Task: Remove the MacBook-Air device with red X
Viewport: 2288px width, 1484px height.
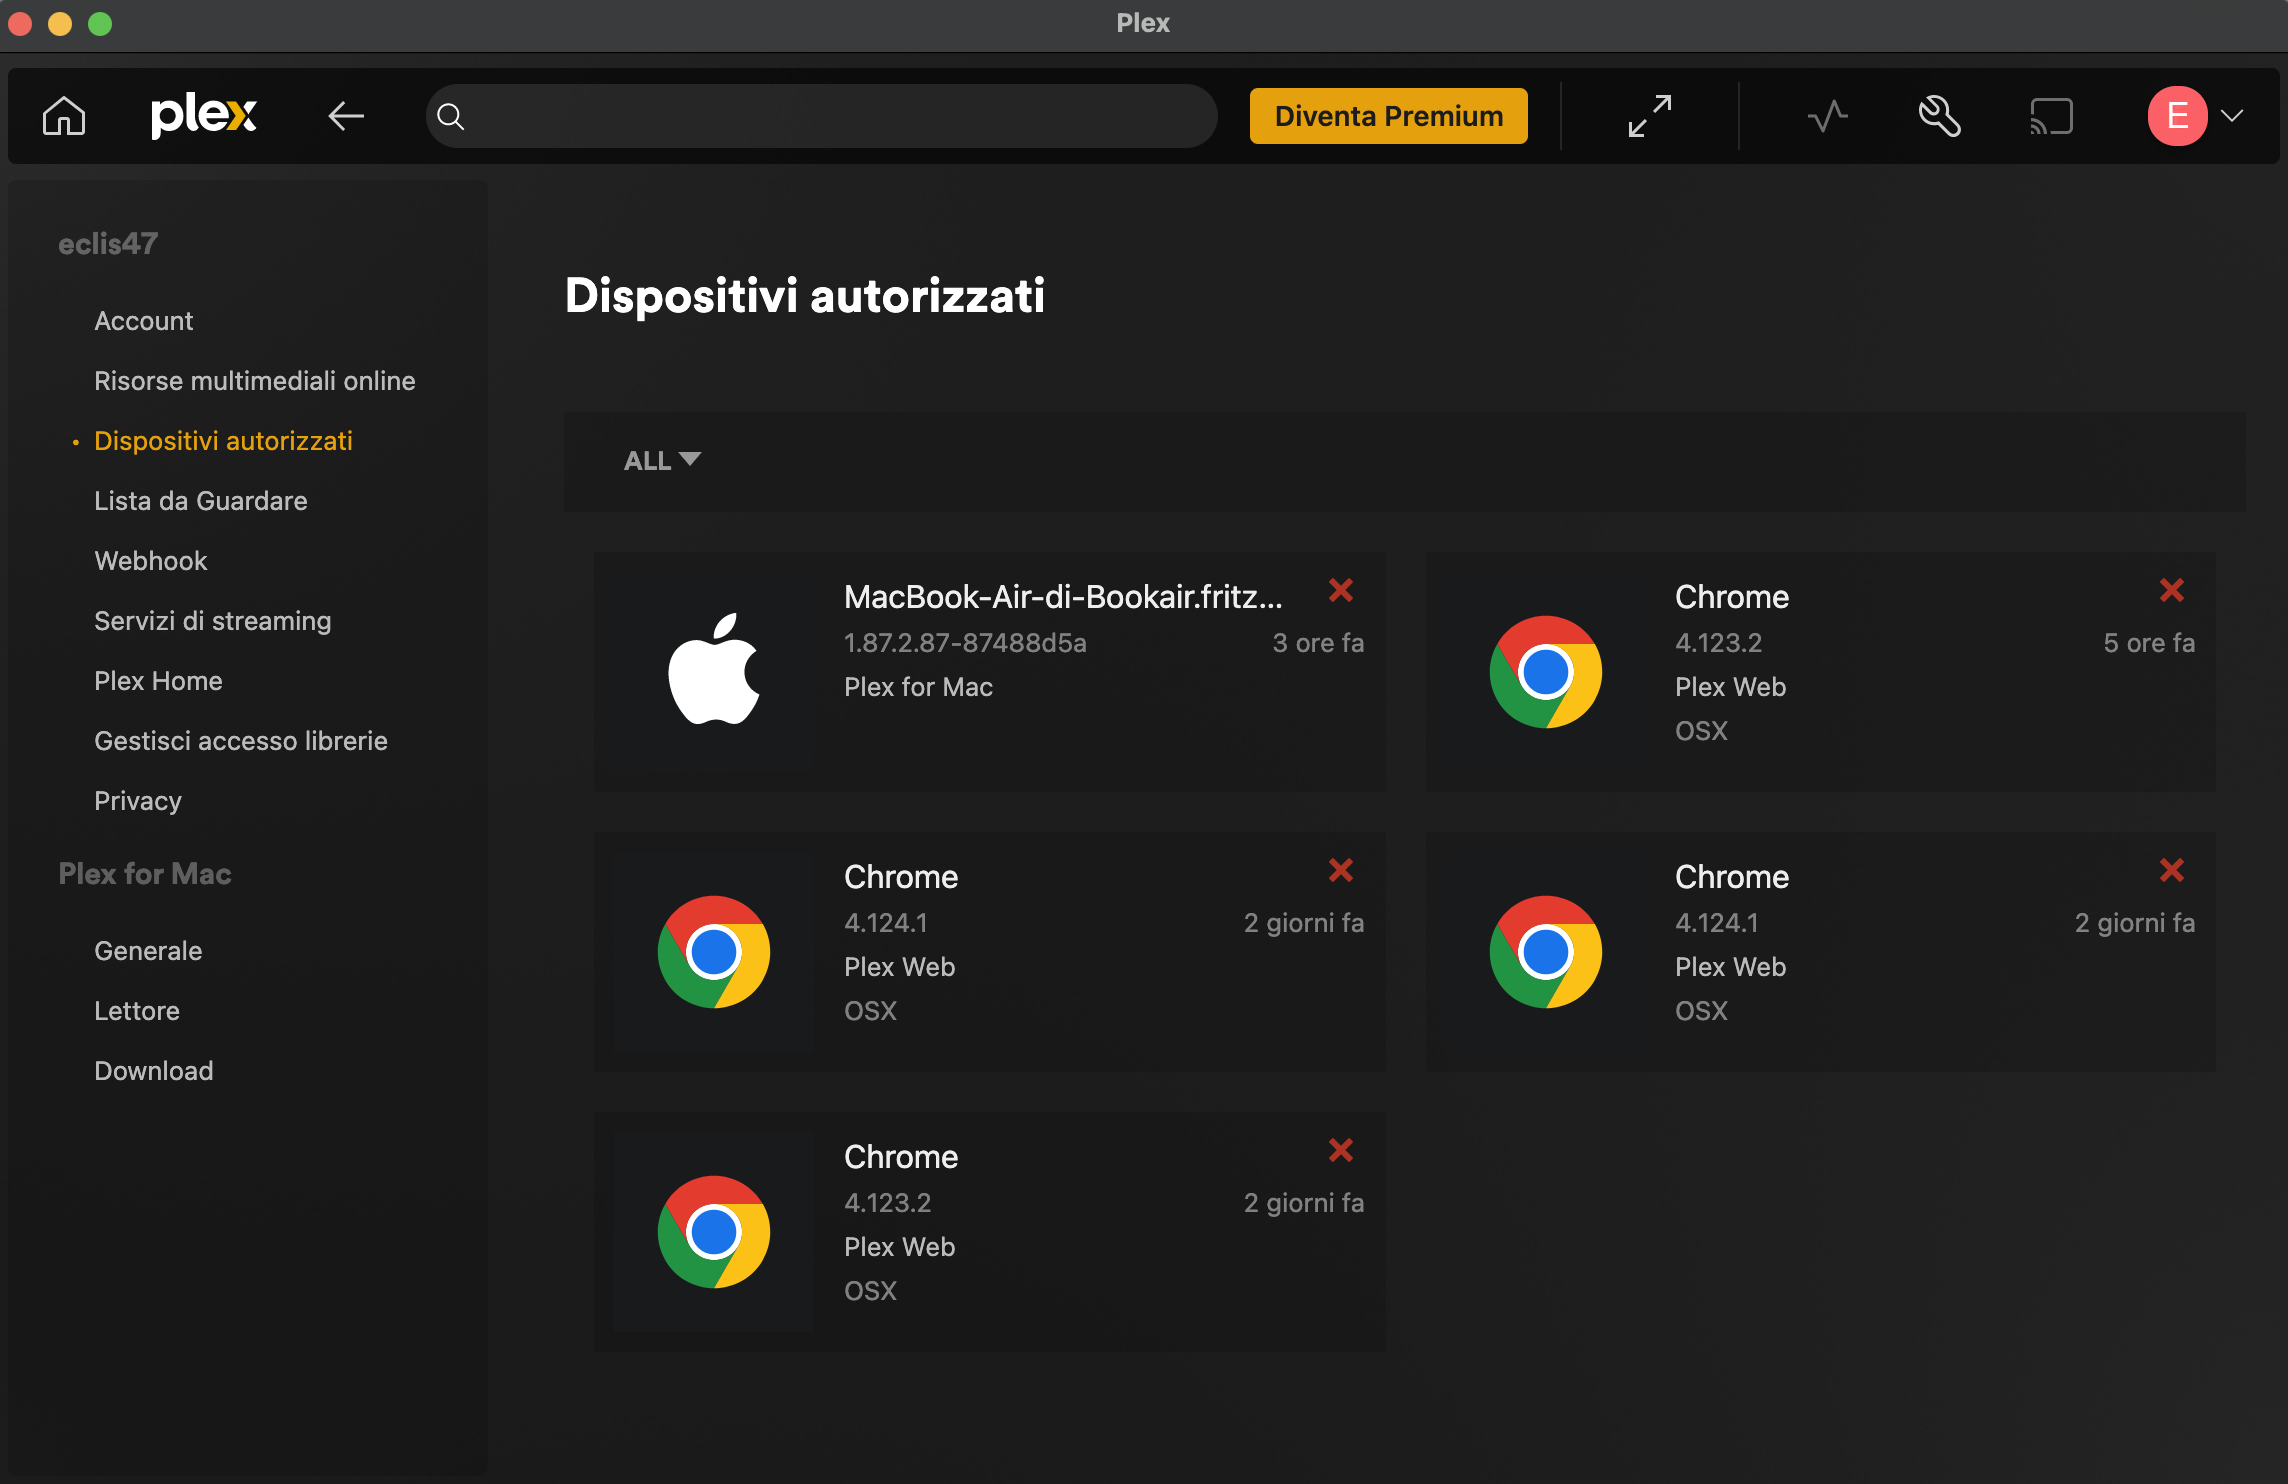Action: 1340,590
